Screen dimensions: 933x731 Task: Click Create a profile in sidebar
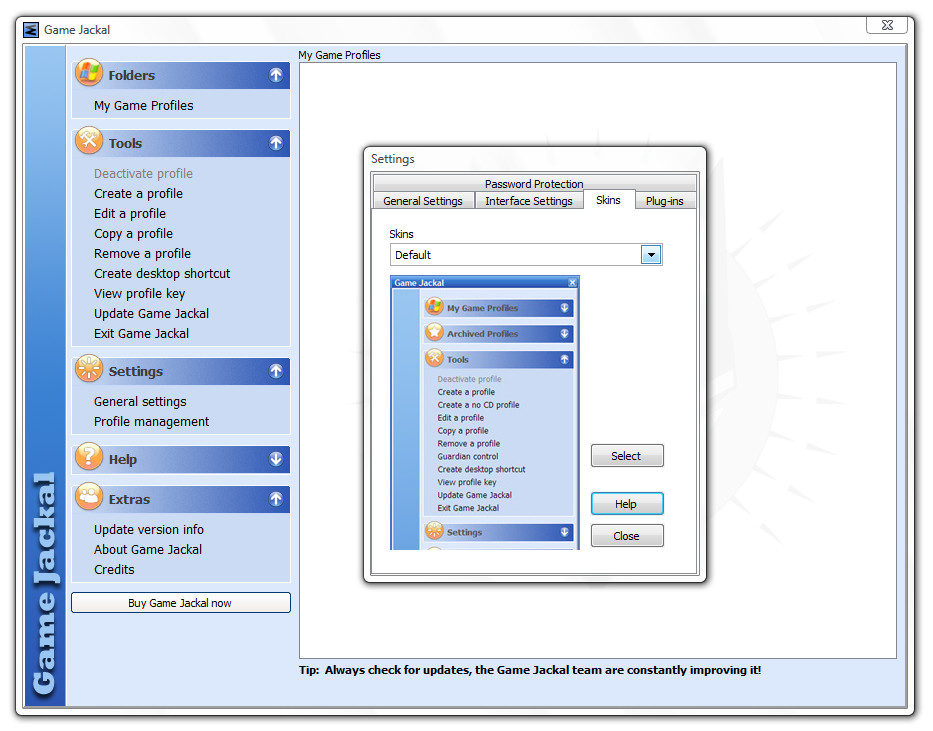point(138,193)
